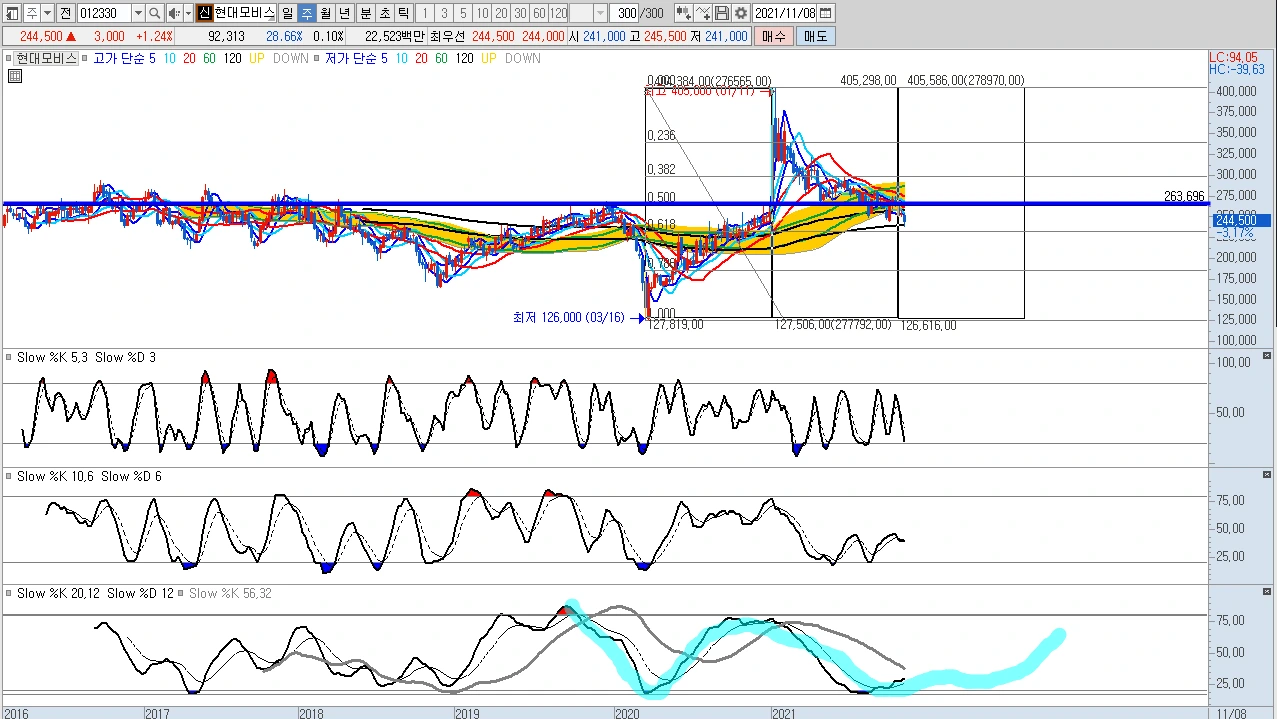1277x719 pixels.
Task: Click the 2021 year label on time axis
Action: tap(784, 713)
